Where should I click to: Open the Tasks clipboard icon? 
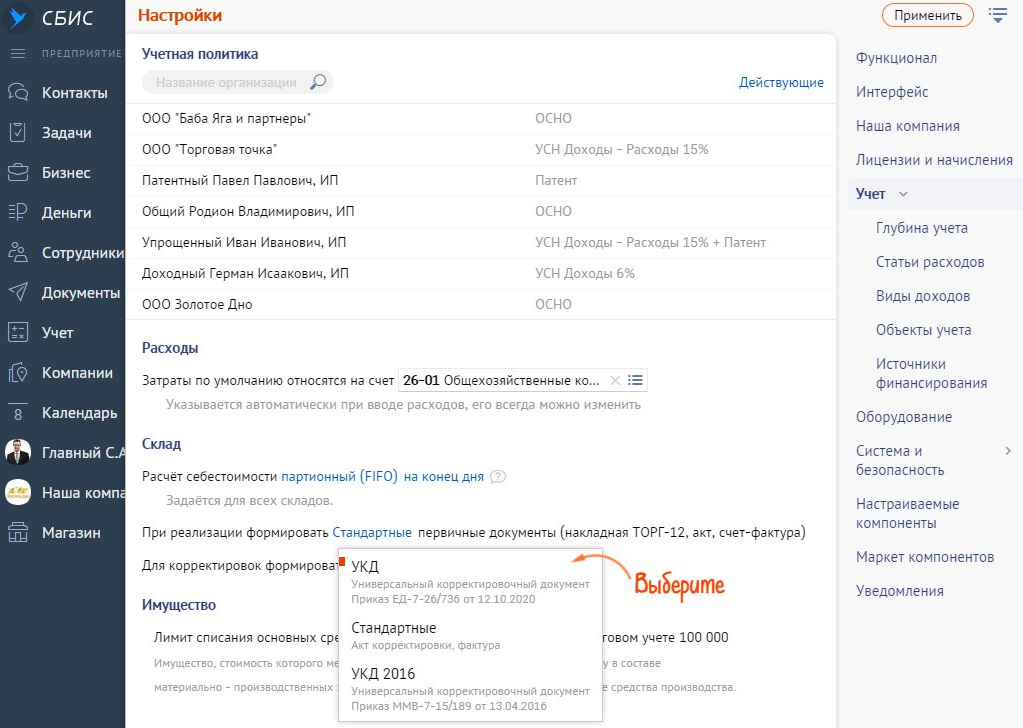tap(17, 133)
